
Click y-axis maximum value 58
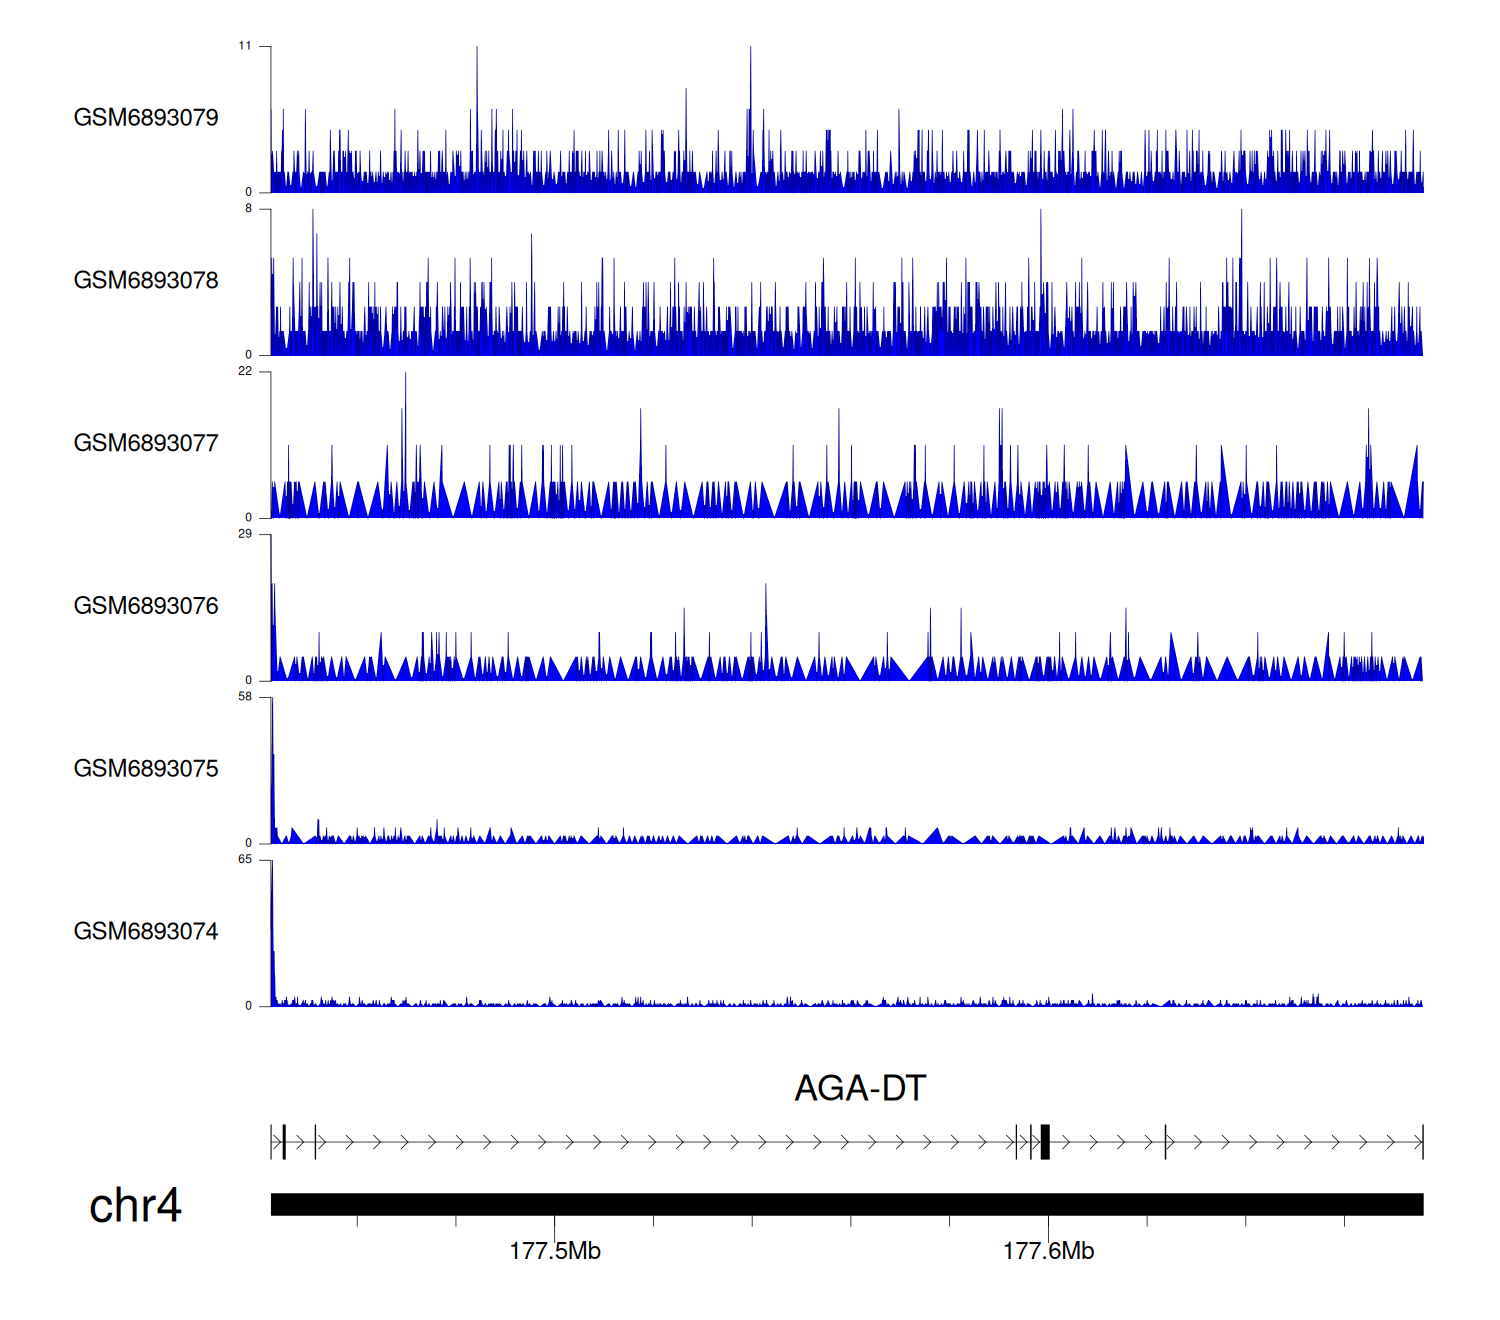245,697
